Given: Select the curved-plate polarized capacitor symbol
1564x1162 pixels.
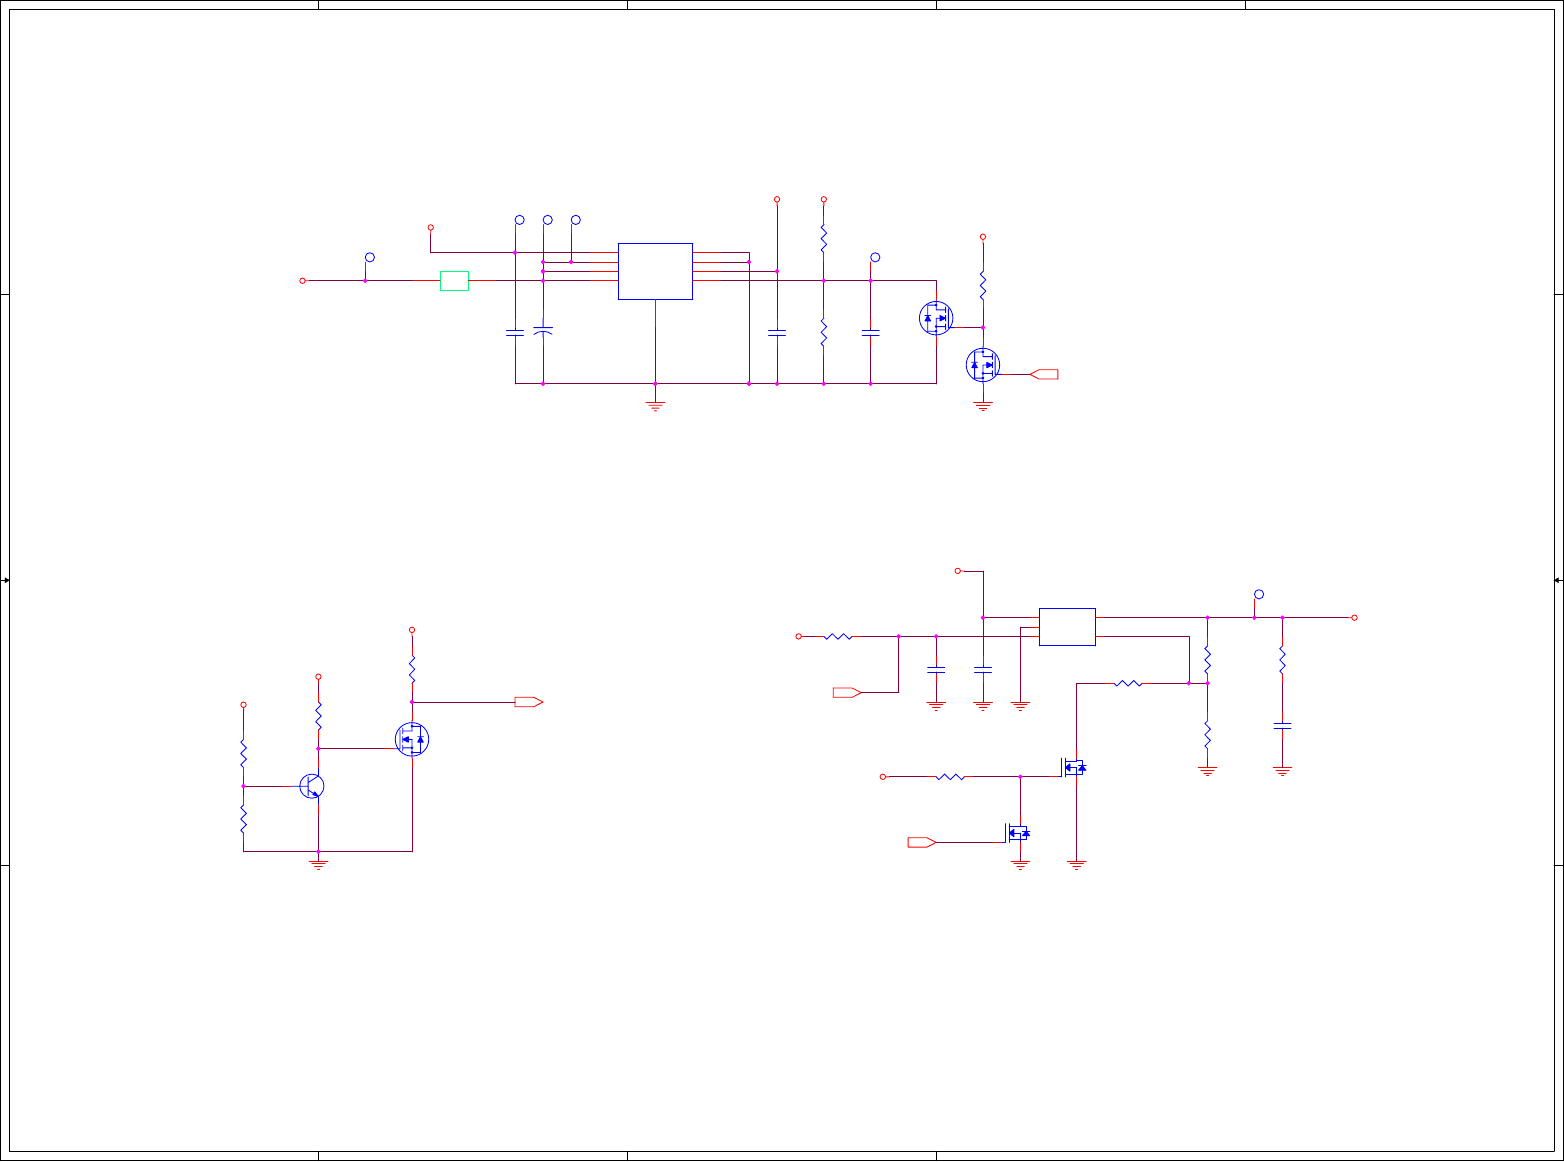Looking at the screenshot, I should tap(543, 330).
